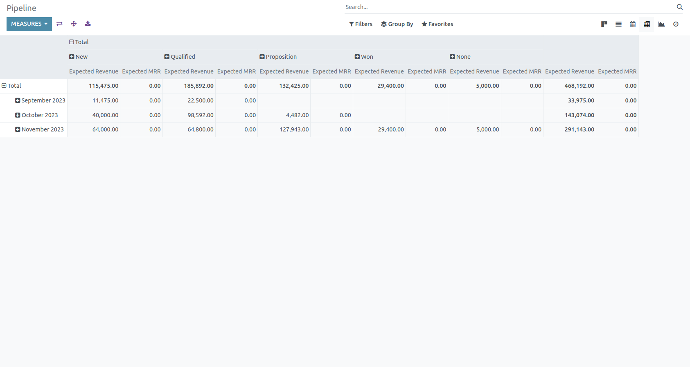Click November 2023 Proposition Expected Revenue cell
690x367 pixels.
click(x=284, y=129)
